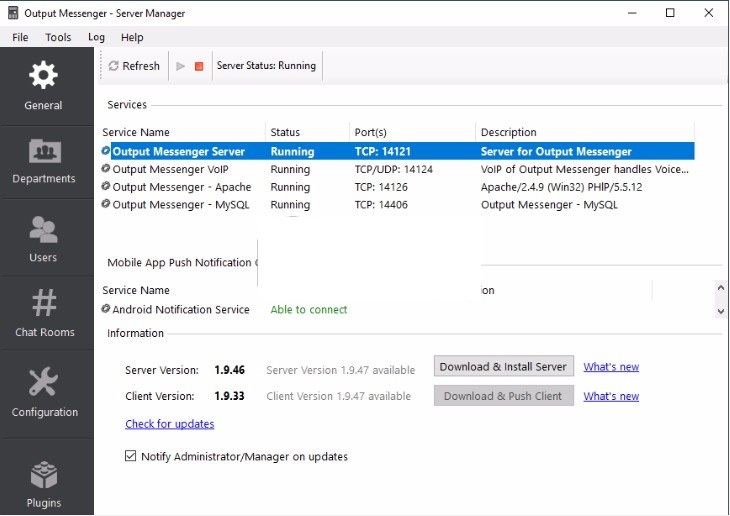Image resolution: width=730 pixels, height=516 pixels.
Task: Select the Output Messenger VoIP service row
Action: [x=170, y=169]
